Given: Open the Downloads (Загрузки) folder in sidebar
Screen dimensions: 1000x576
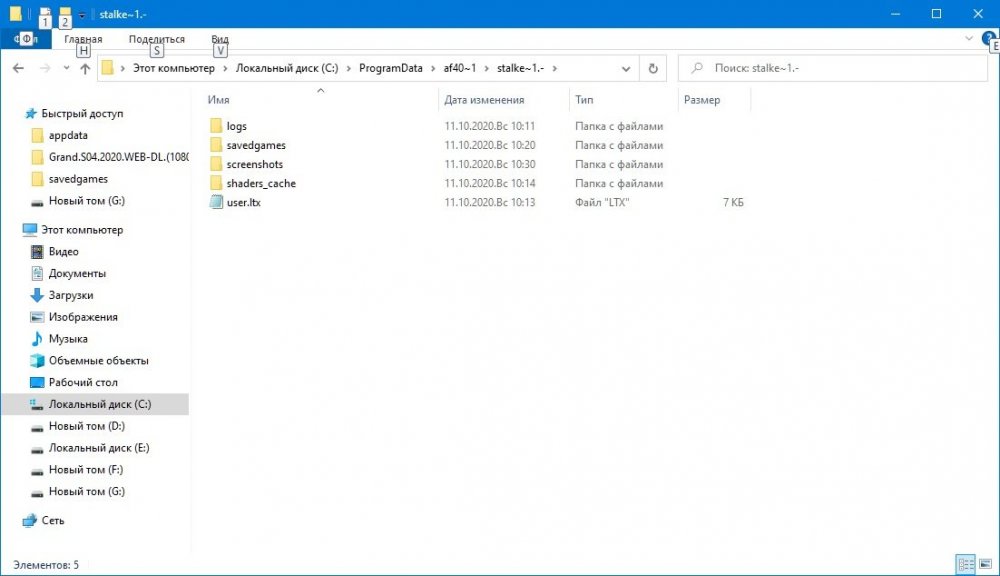Looking at the screenshot, I should tap(70, 295).
